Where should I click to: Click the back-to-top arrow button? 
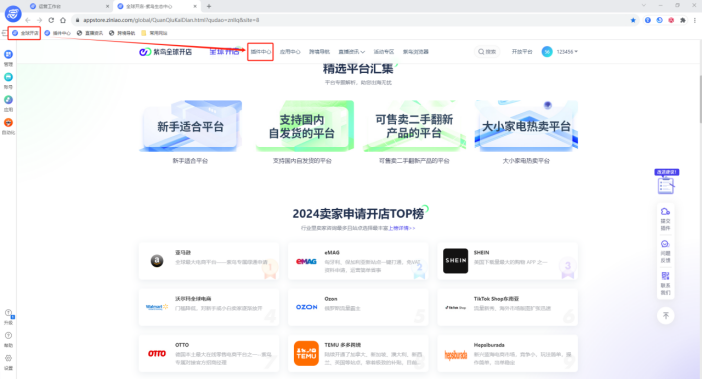(666, 316)
